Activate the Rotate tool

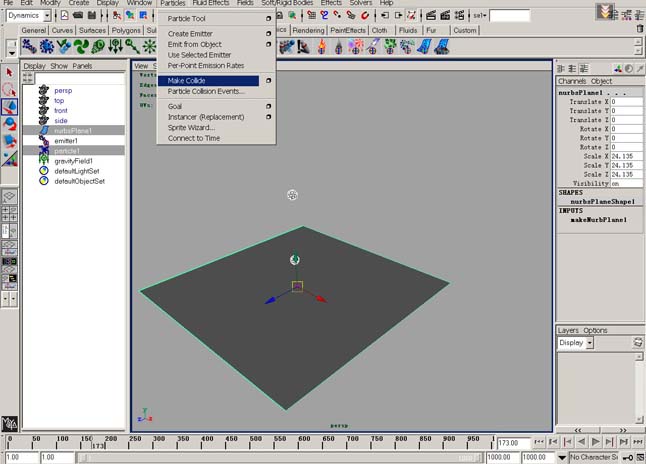coord(9,124)
